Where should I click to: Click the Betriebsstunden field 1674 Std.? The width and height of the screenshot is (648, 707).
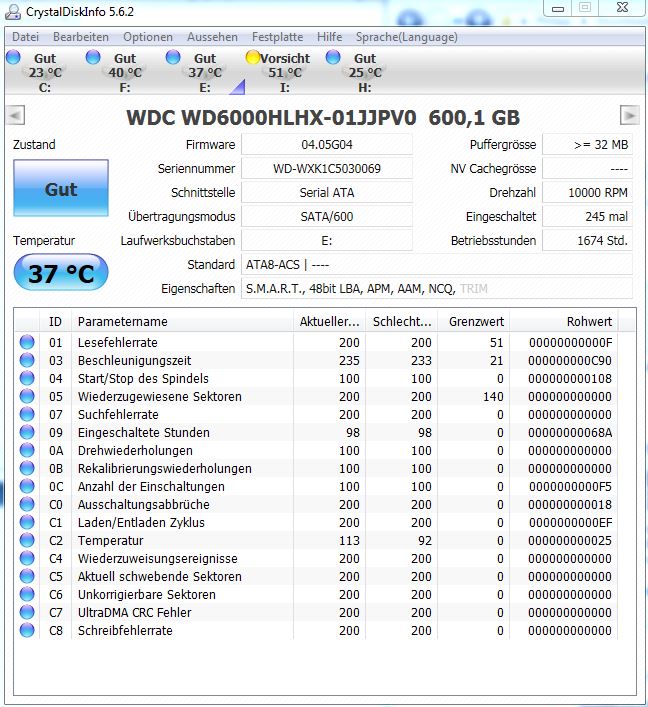(x=588, y=240)
